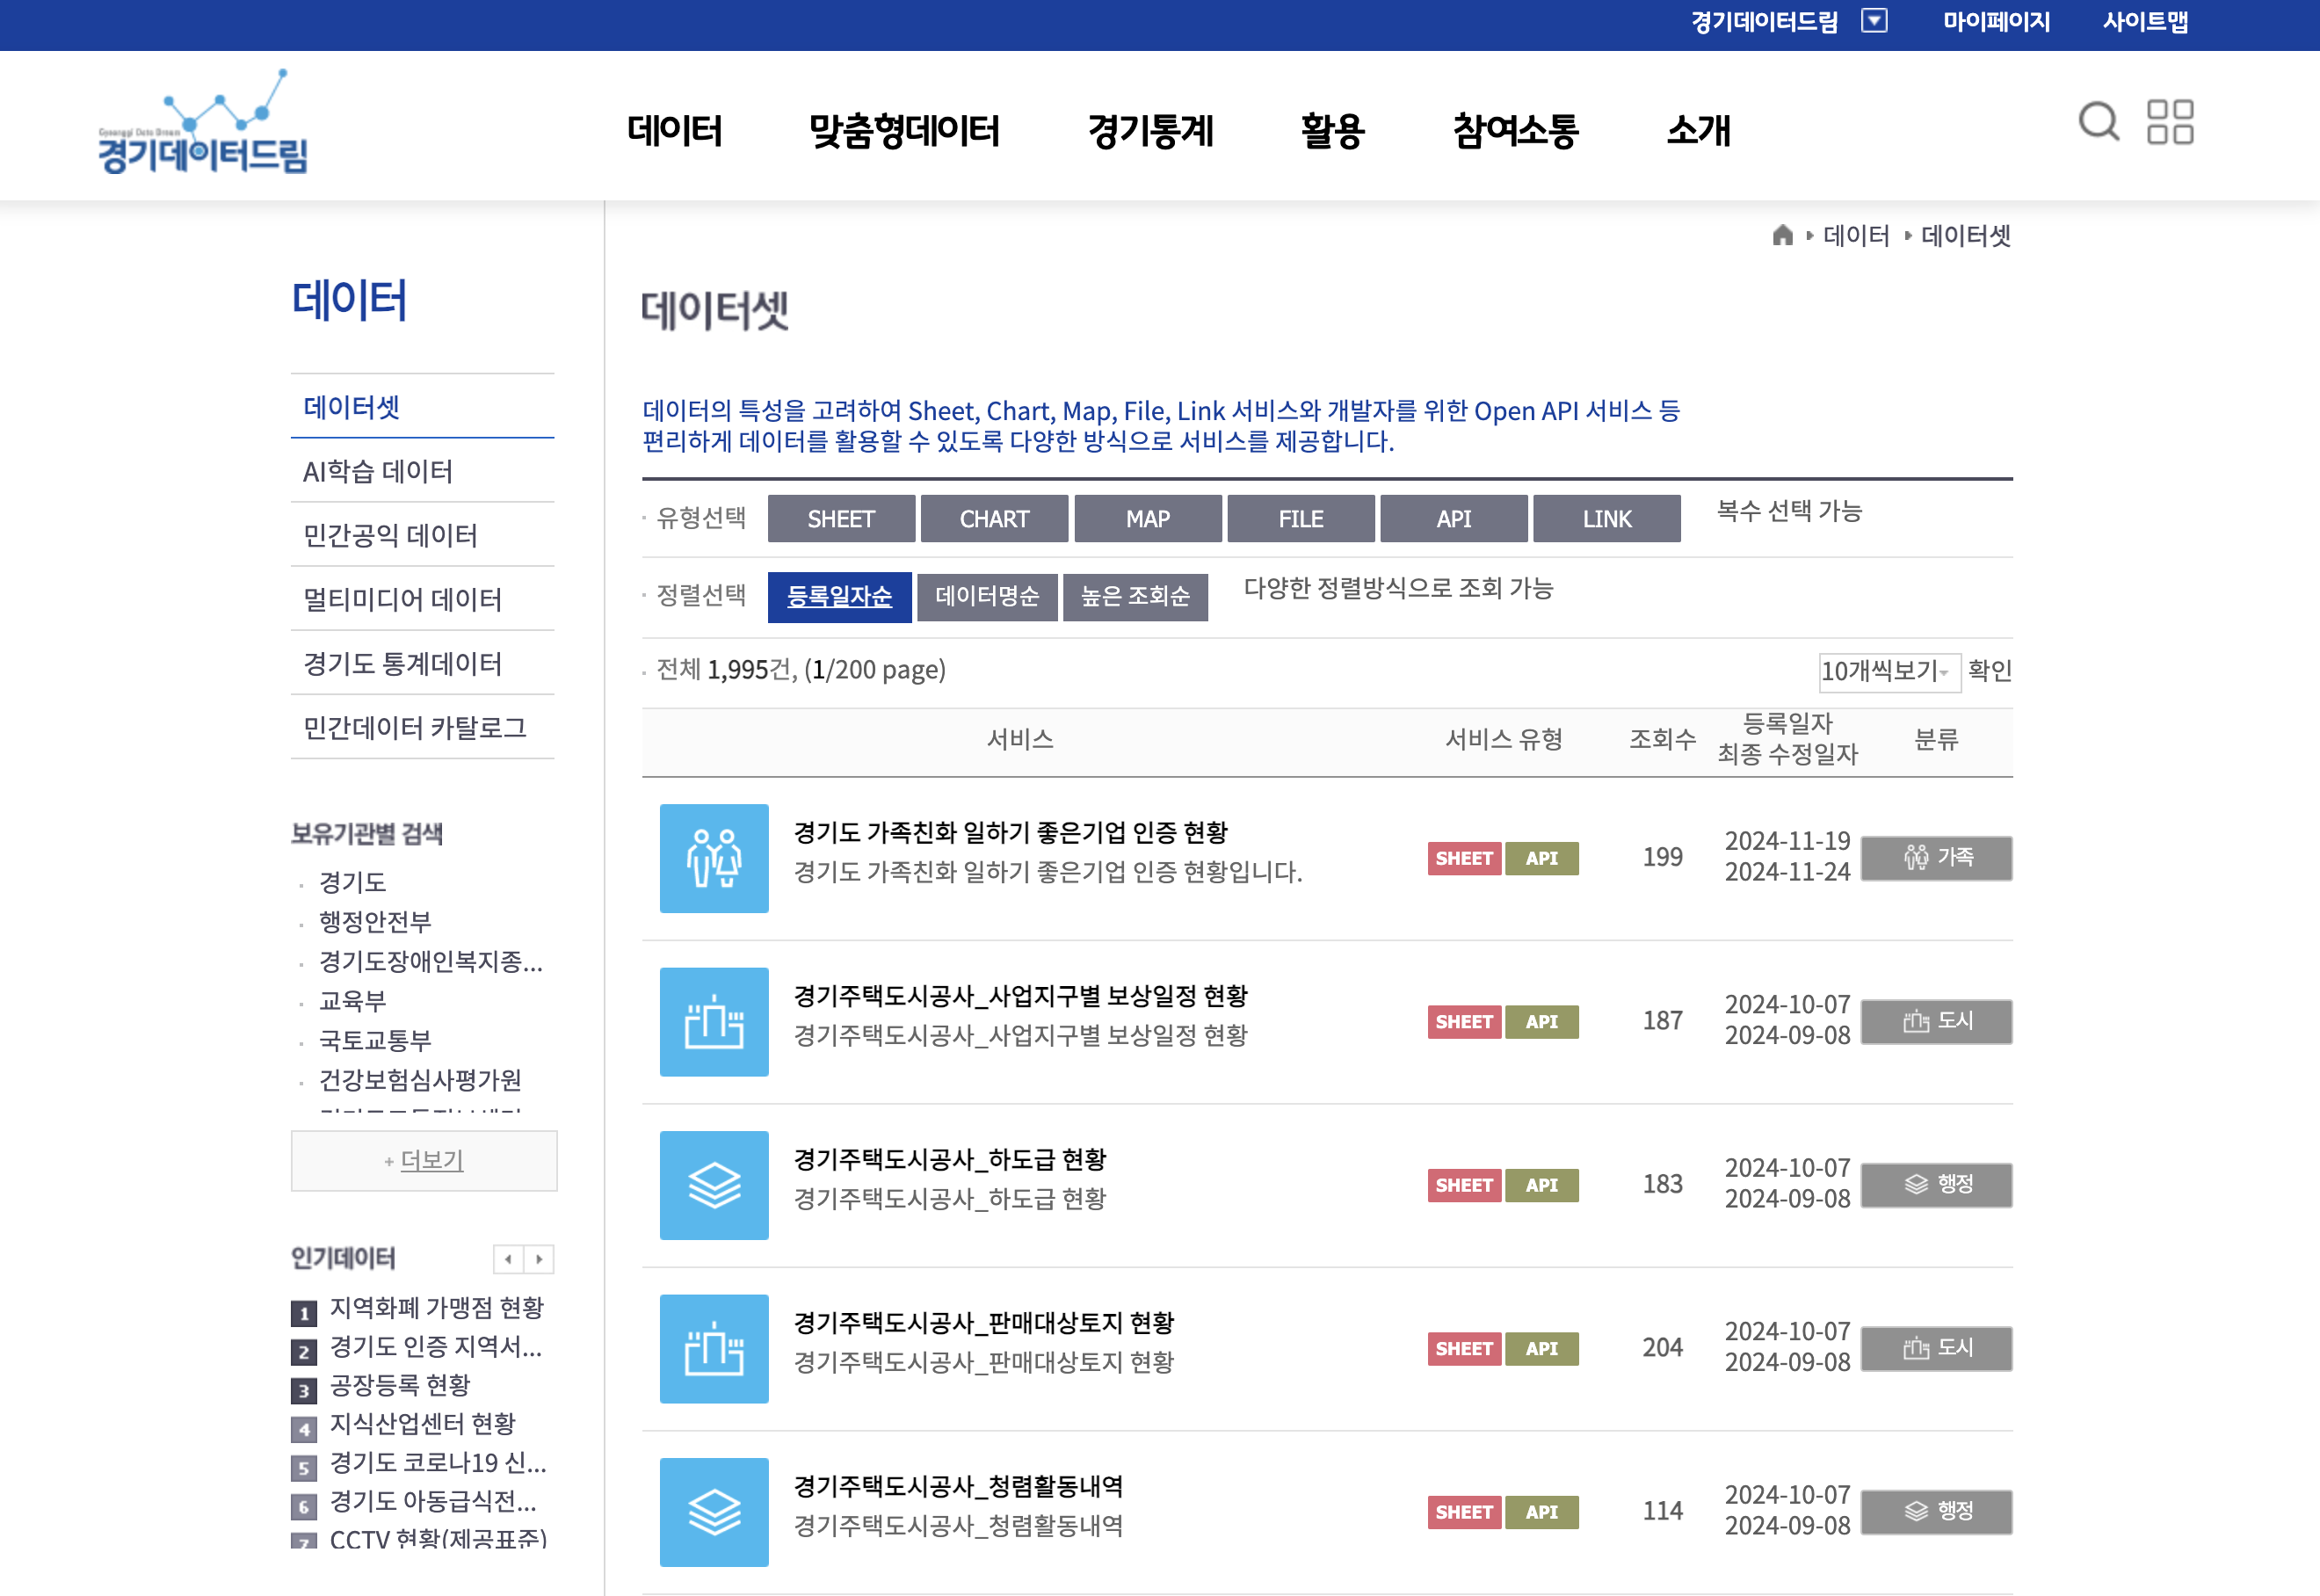Toggle the API type filter
Viewport: 2320px width, 1596px height.
(x=1453, y=519)
